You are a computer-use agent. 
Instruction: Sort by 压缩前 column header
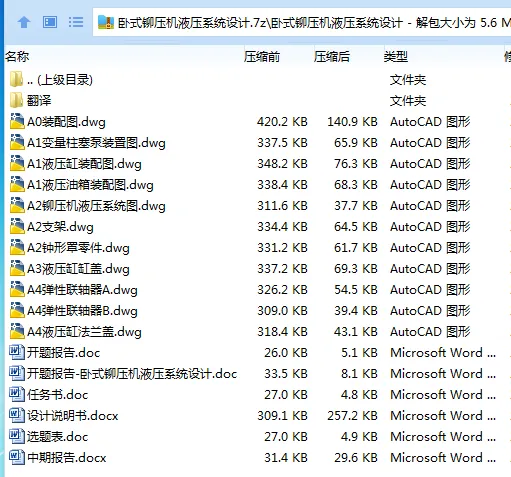tap(262, 57)
